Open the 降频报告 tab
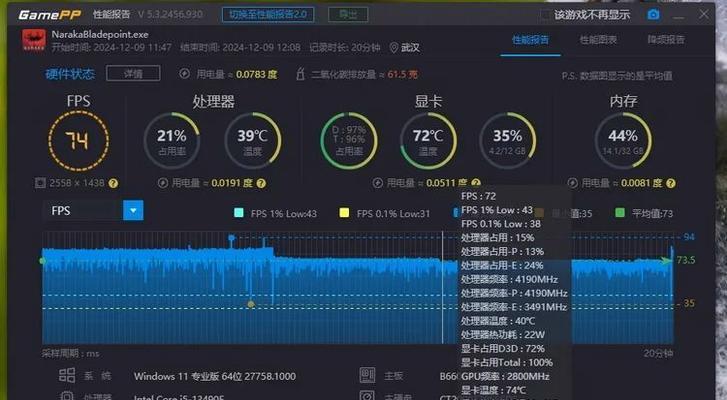Screen dimensions: 727x400 [x=666, y=40]
